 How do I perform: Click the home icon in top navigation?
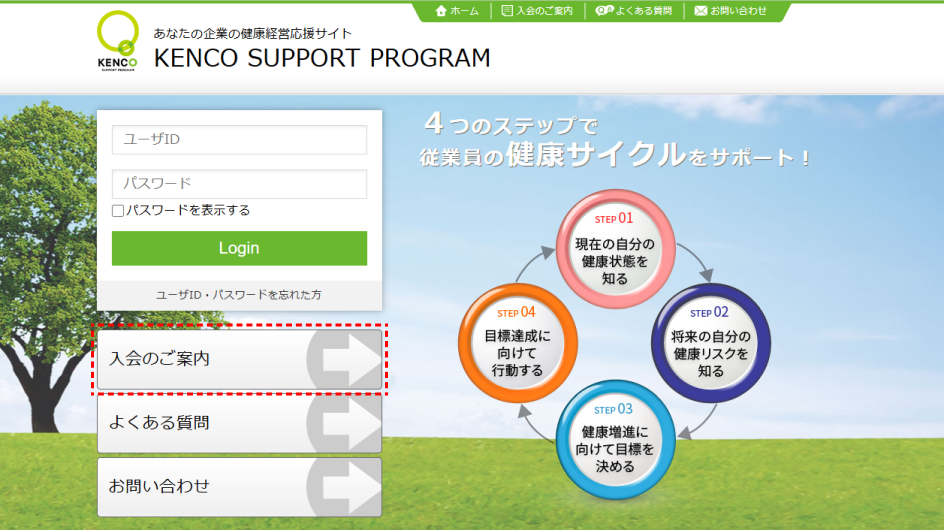point(441,11)
